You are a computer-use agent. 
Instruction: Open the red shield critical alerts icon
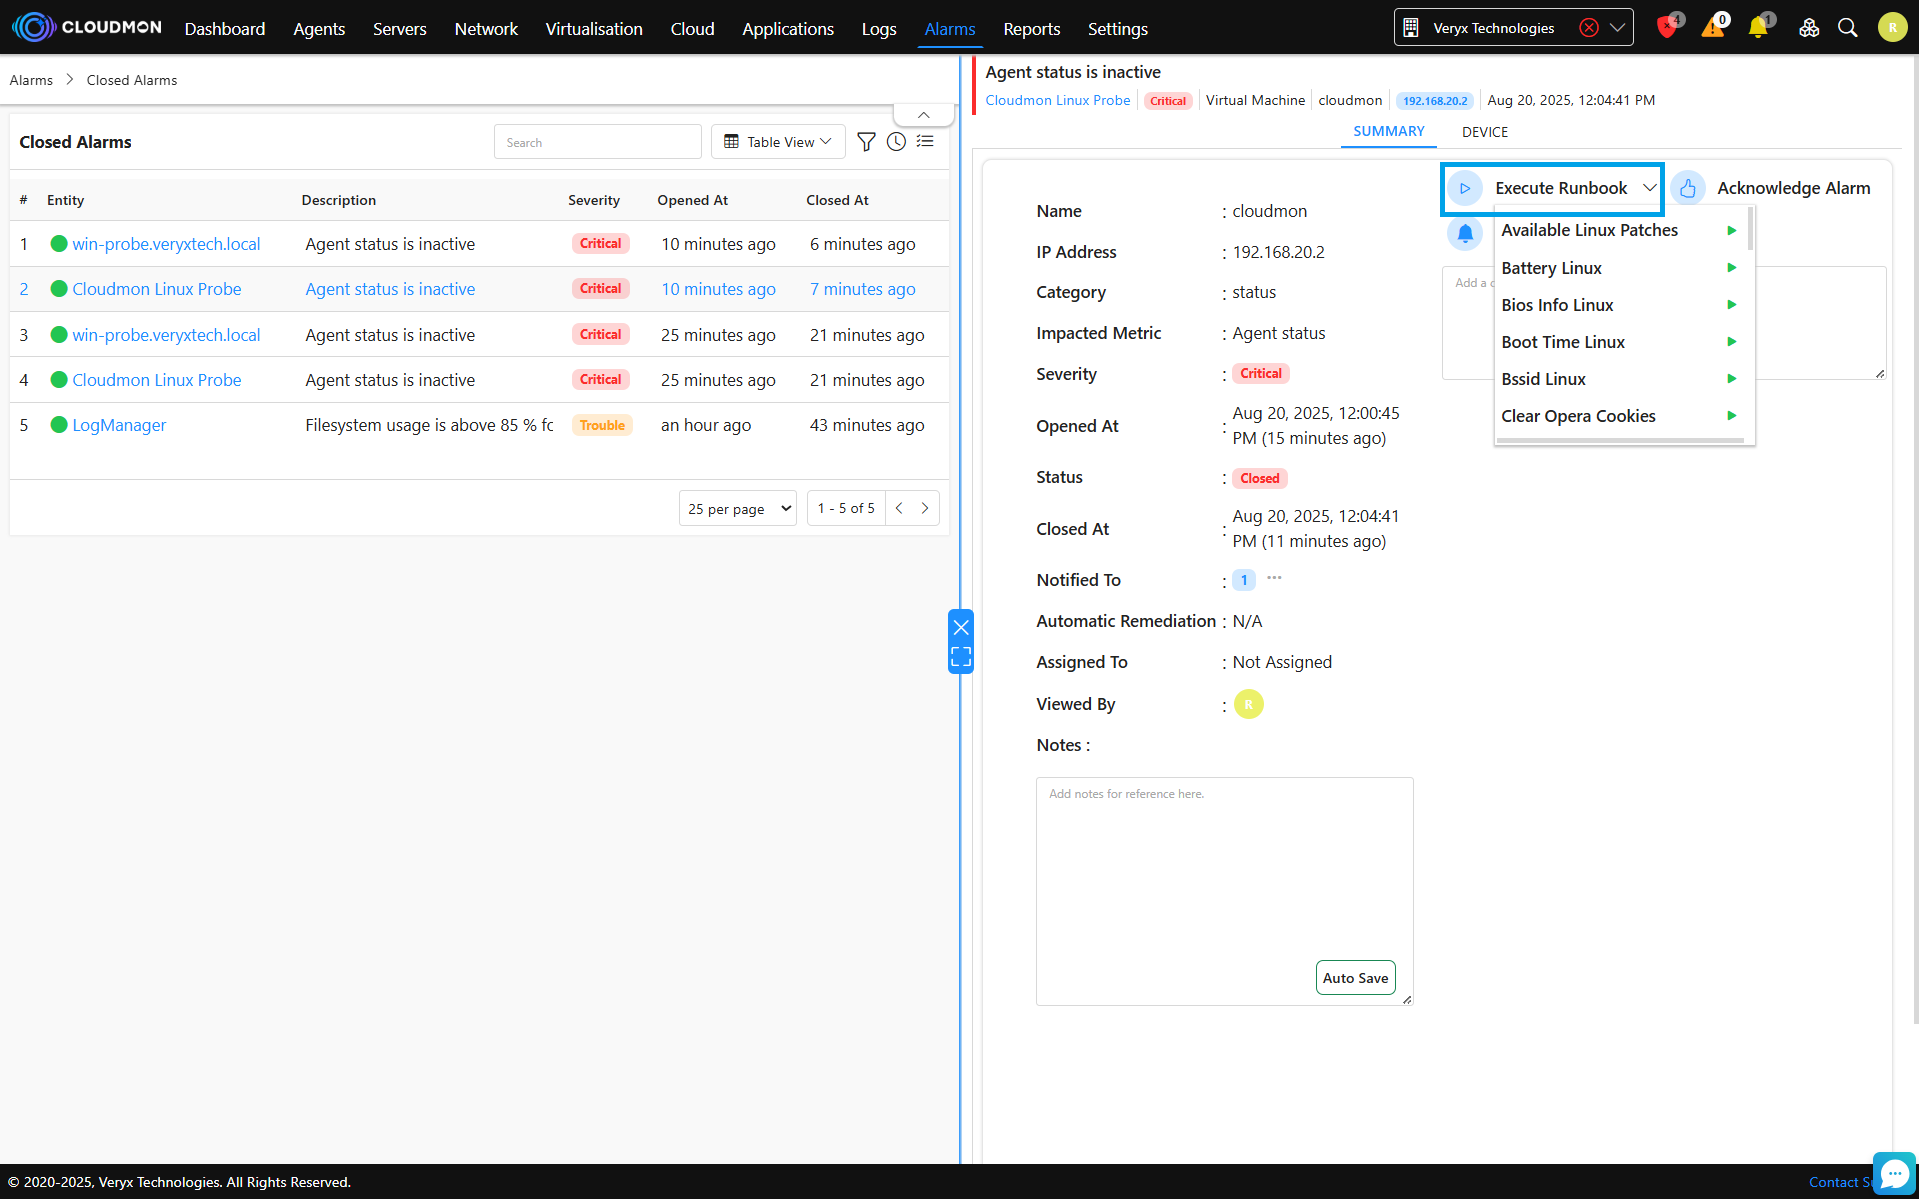click(x=1667, y=27)
